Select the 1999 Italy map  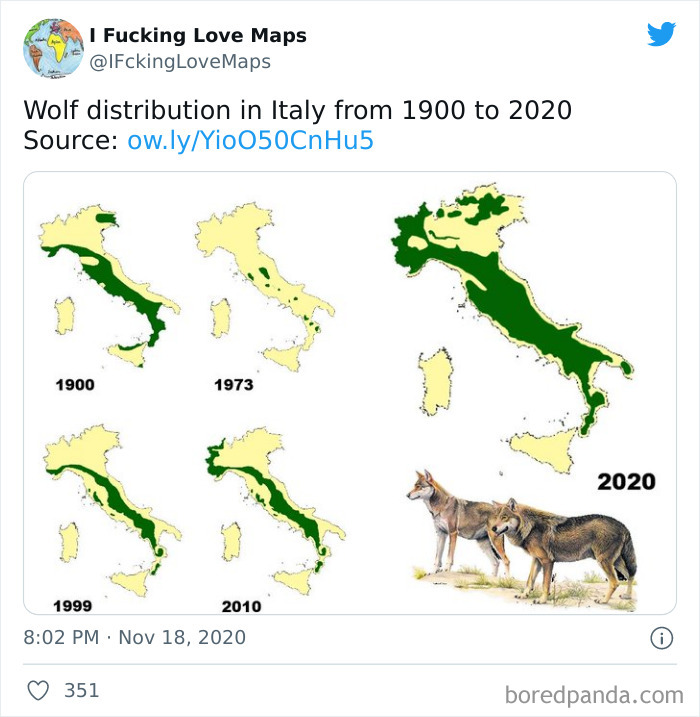(x=112, y=511)
